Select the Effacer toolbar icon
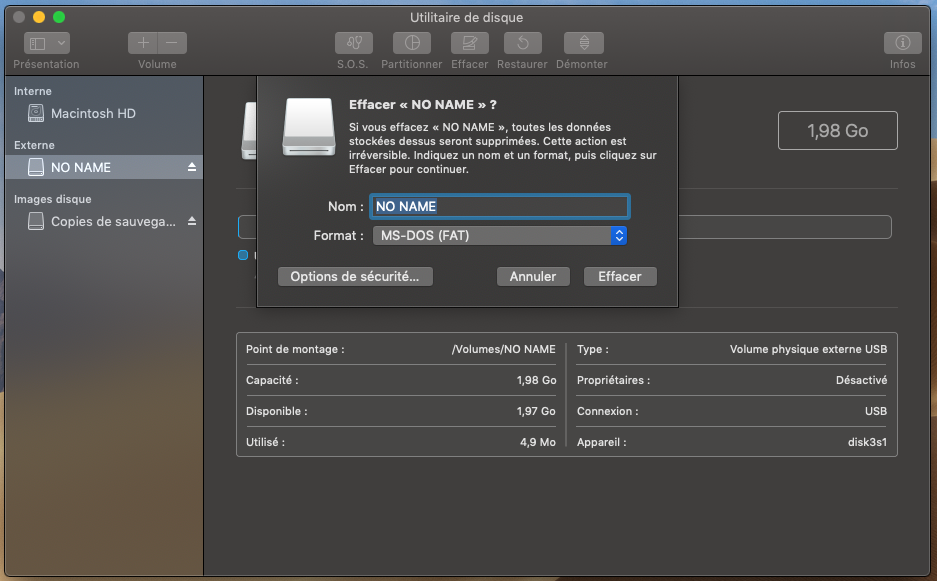This screenshot has width=937, height=581. point(470,43)
